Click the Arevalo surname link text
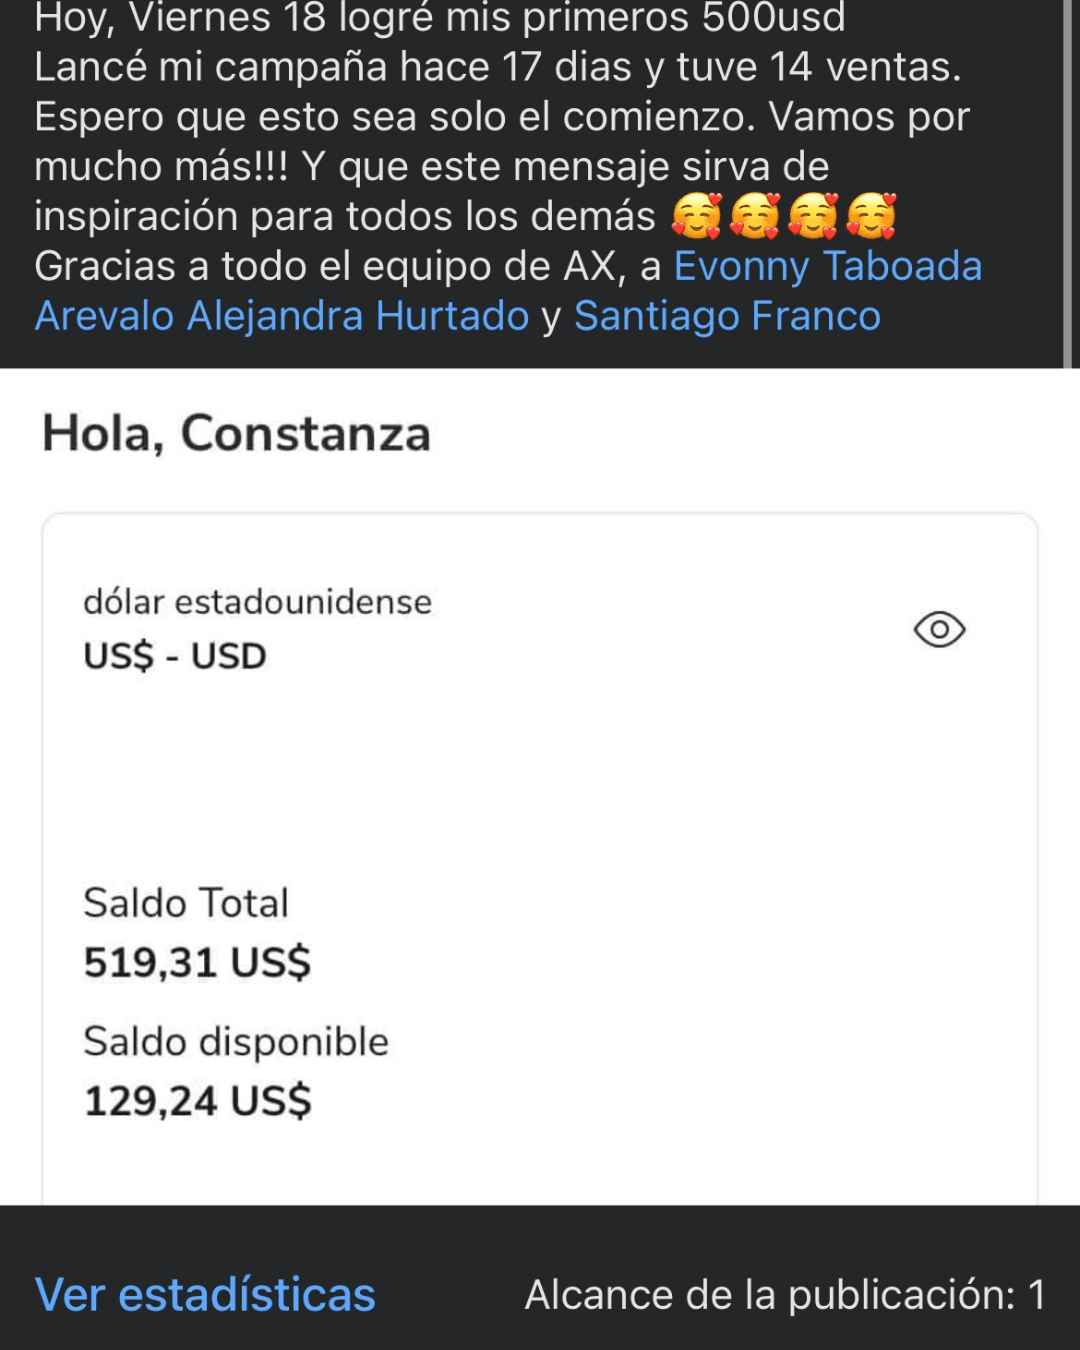This screenshot has height=1350, width=1080. (105, 317)
